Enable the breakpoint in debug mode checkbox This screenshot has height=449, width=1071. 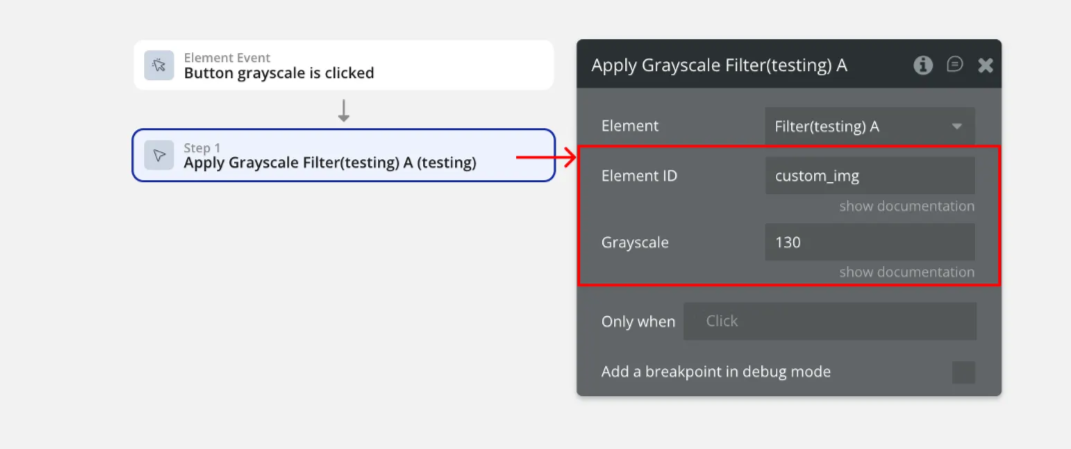(x=963, y=372)
